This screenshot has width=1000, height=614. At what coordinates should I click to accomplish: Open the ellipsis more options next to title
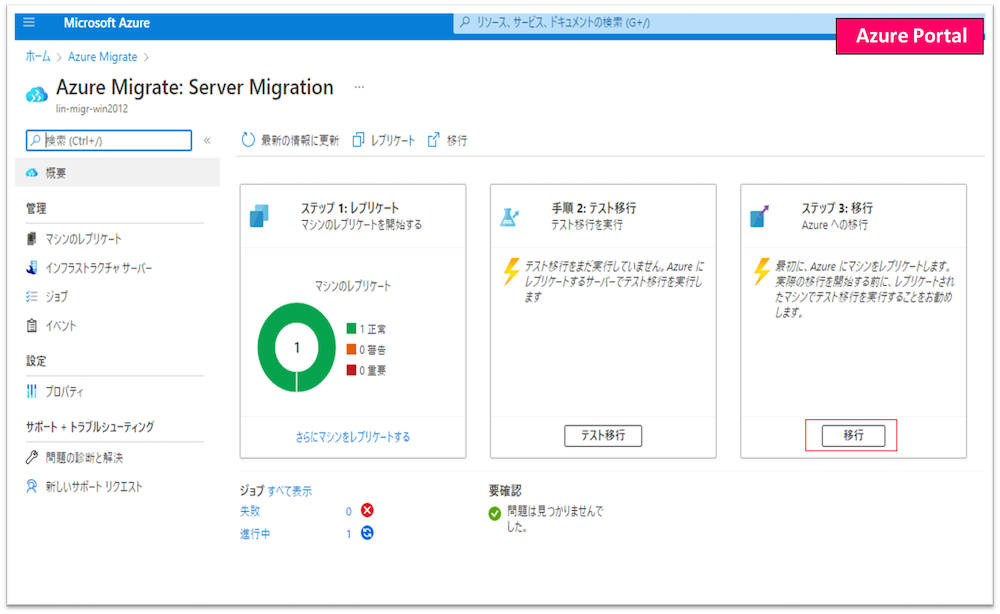tap(359, 87)
